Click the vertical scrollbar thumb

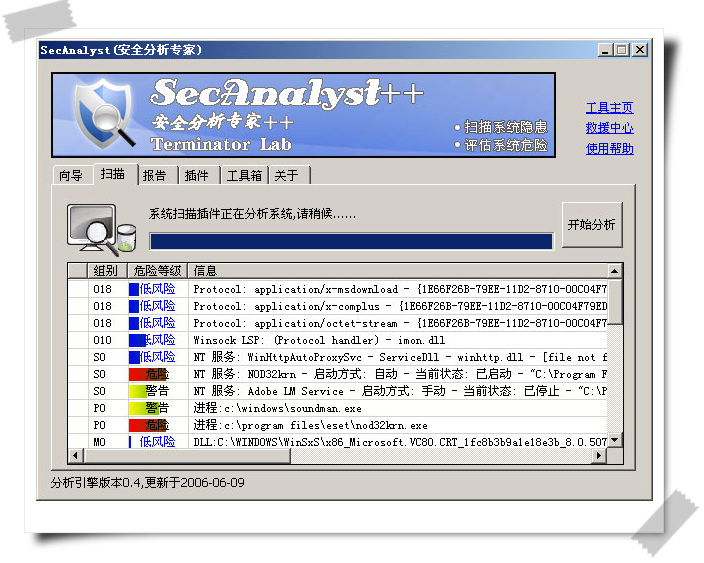pos(615,301)
